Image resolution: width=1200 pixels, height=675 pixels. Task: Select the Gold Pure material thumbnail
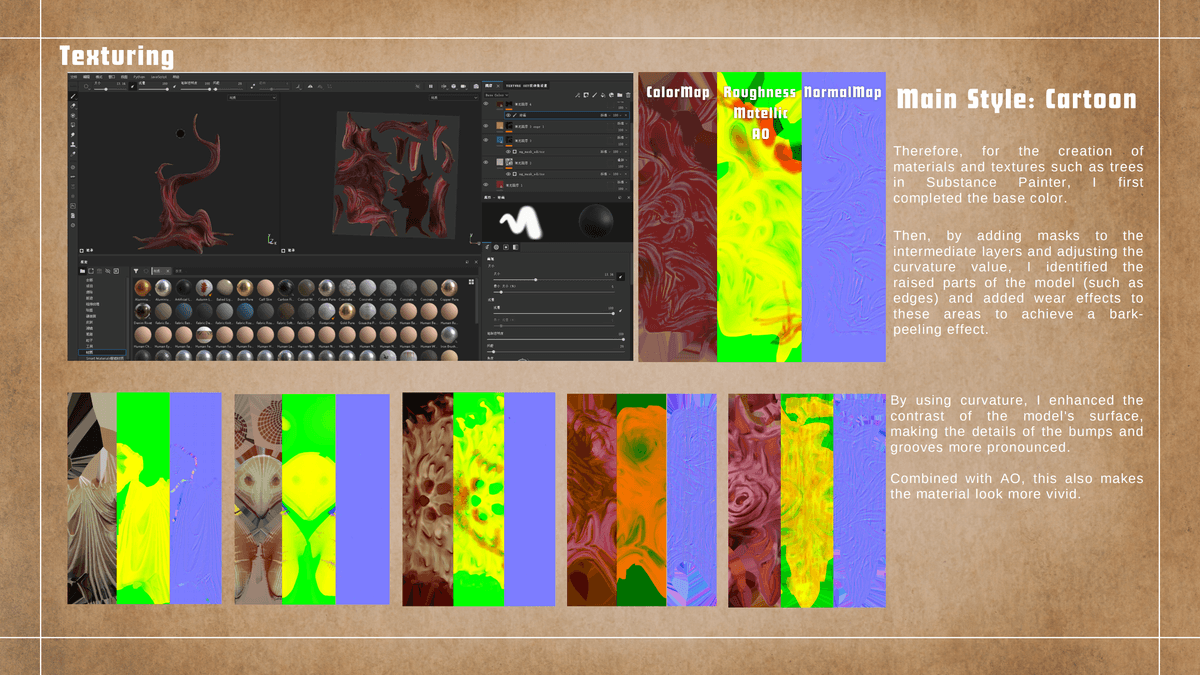[x=345, y=312]
